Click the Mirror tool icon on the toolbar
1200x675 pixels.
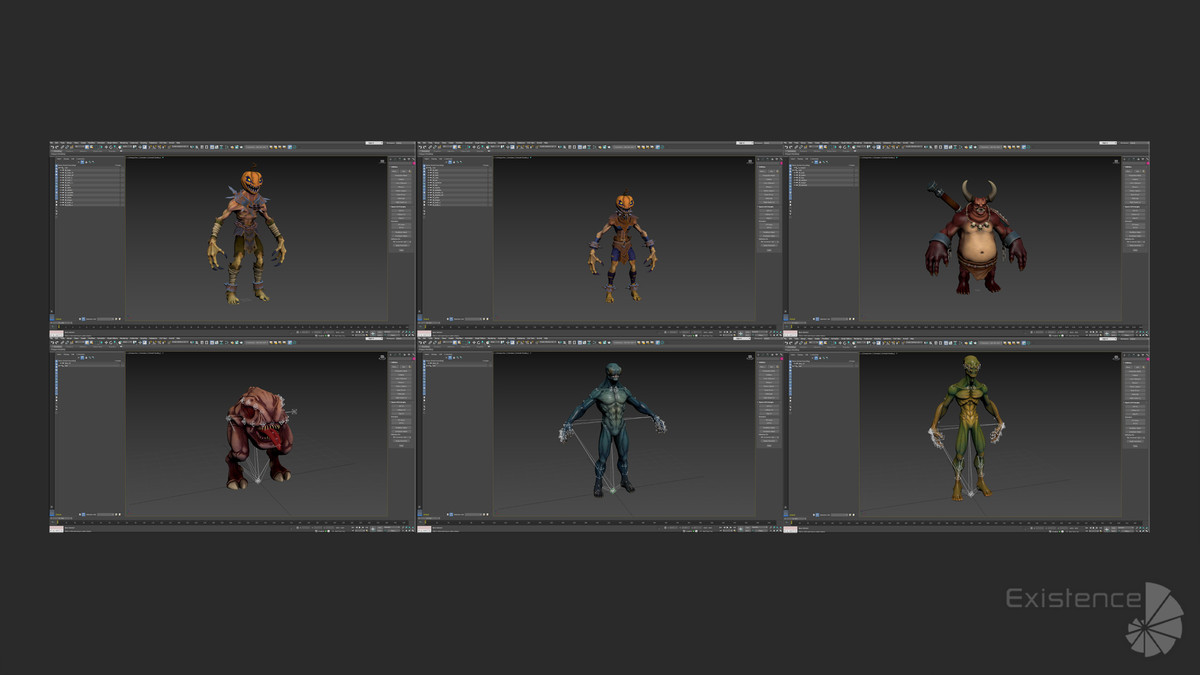[x=191, y=147]
